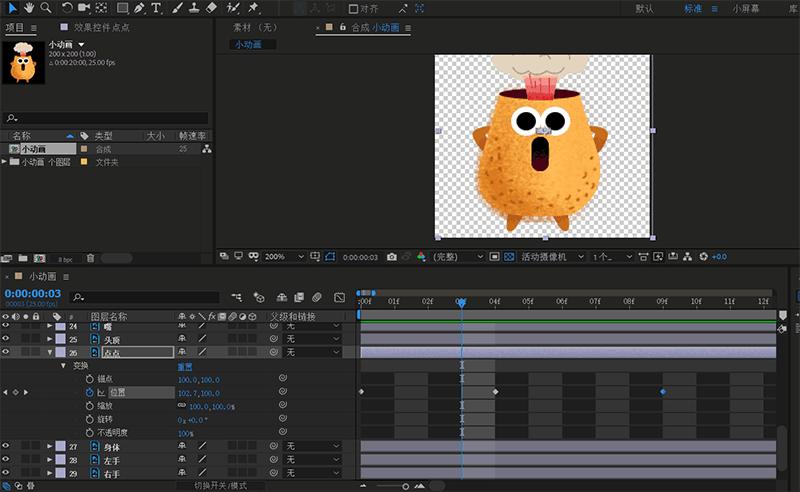Click the snapshot camera icon in viewer
800x492 pixels.
pyautogui.click(x=392, y=257)
